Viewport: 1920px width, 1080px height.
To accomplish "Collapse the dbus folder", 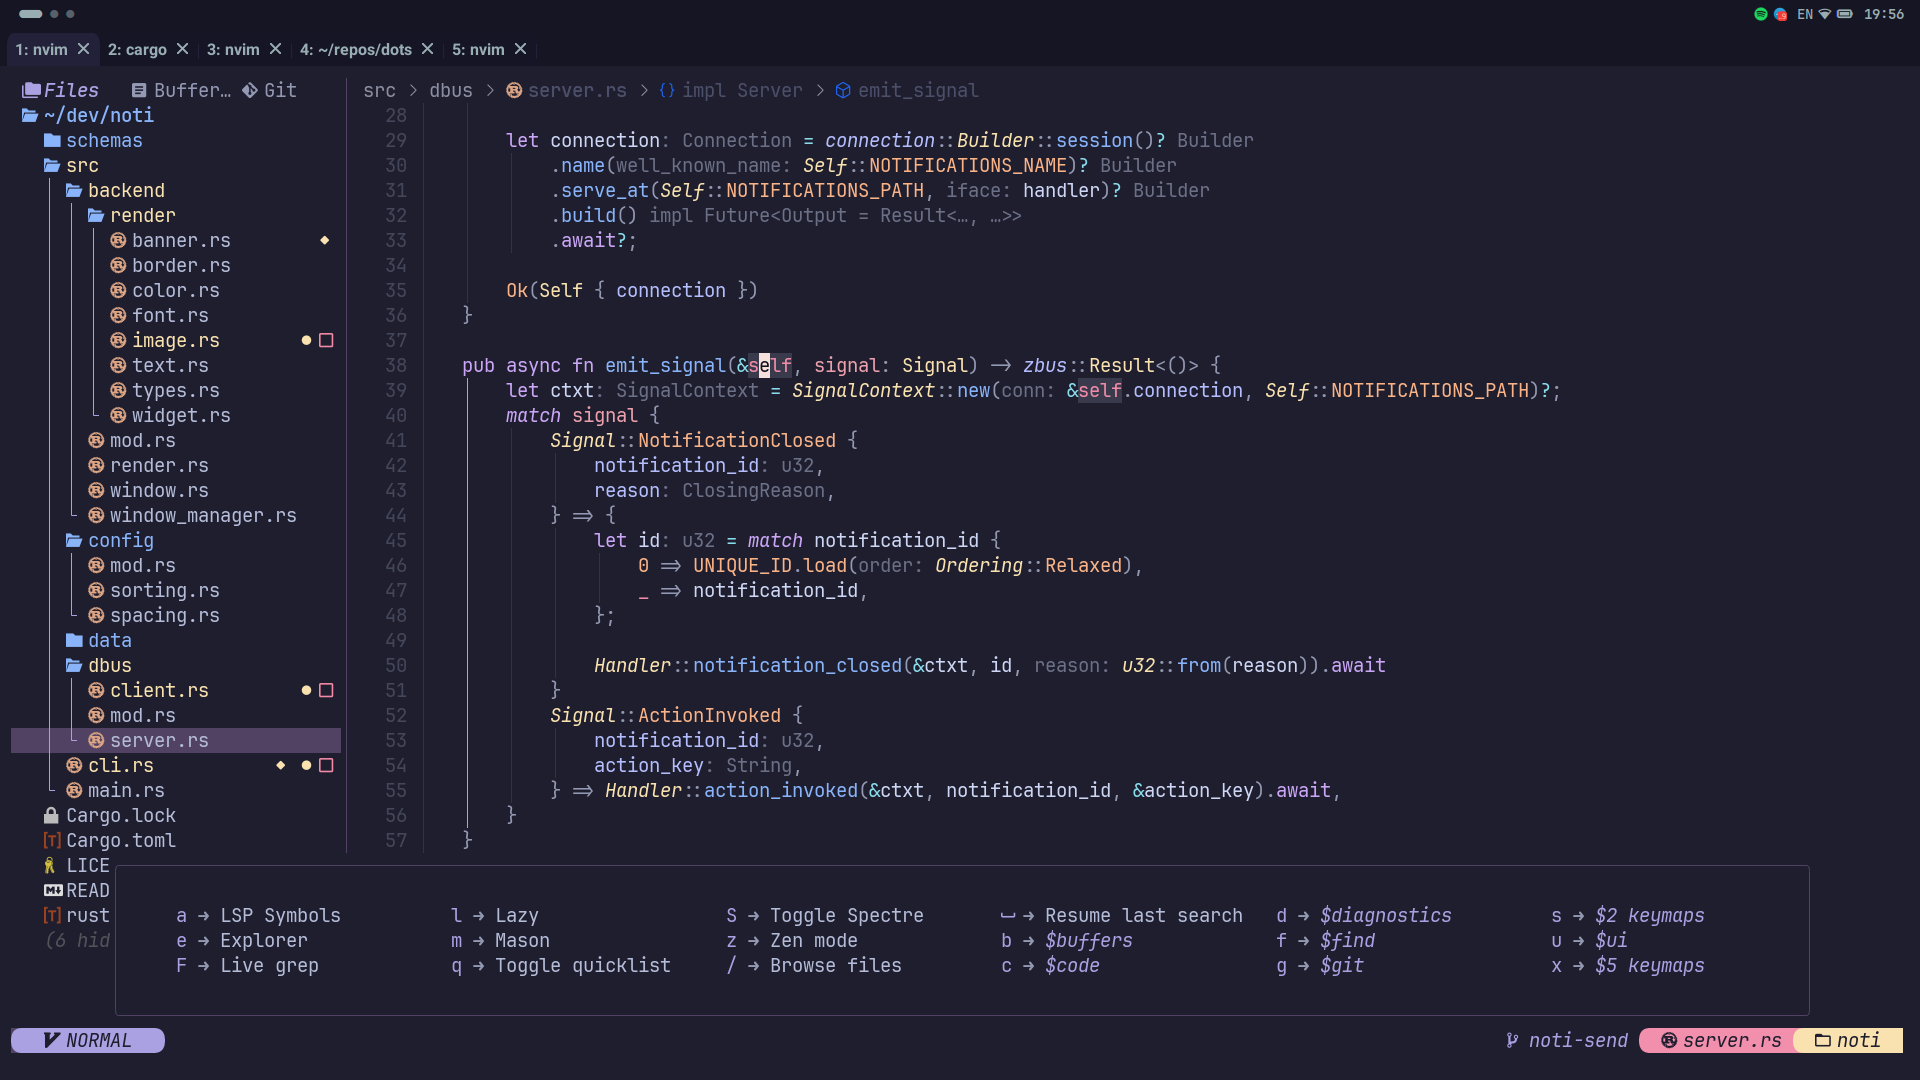I will point(99,665).
